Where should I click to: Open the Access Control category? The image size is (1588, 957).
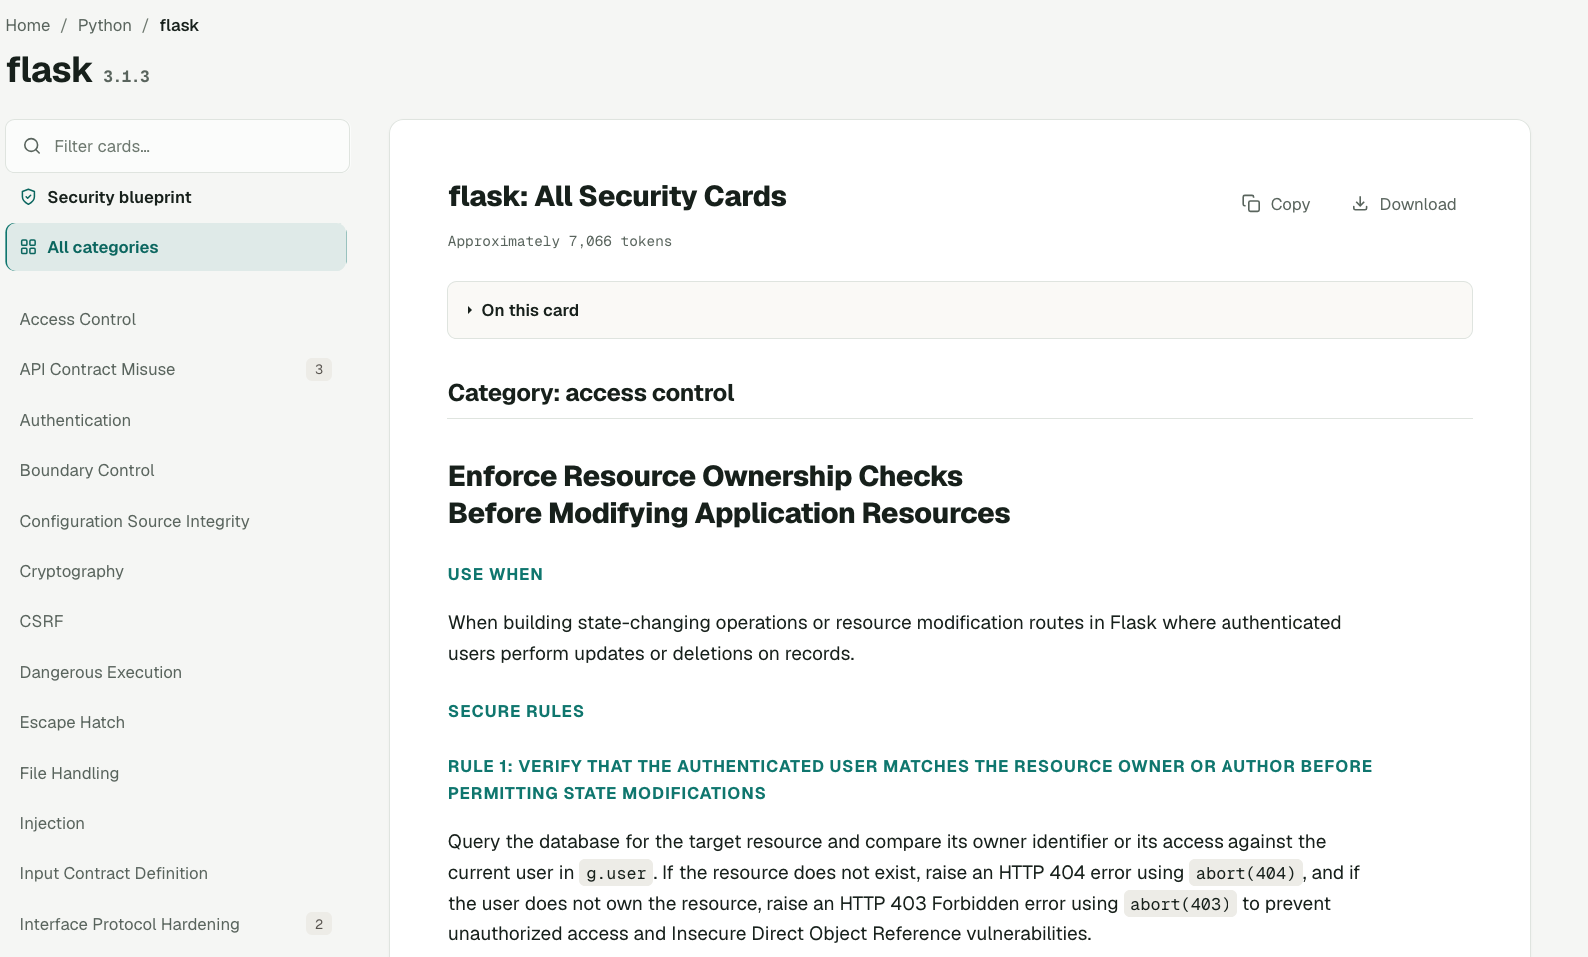[78, 319]
